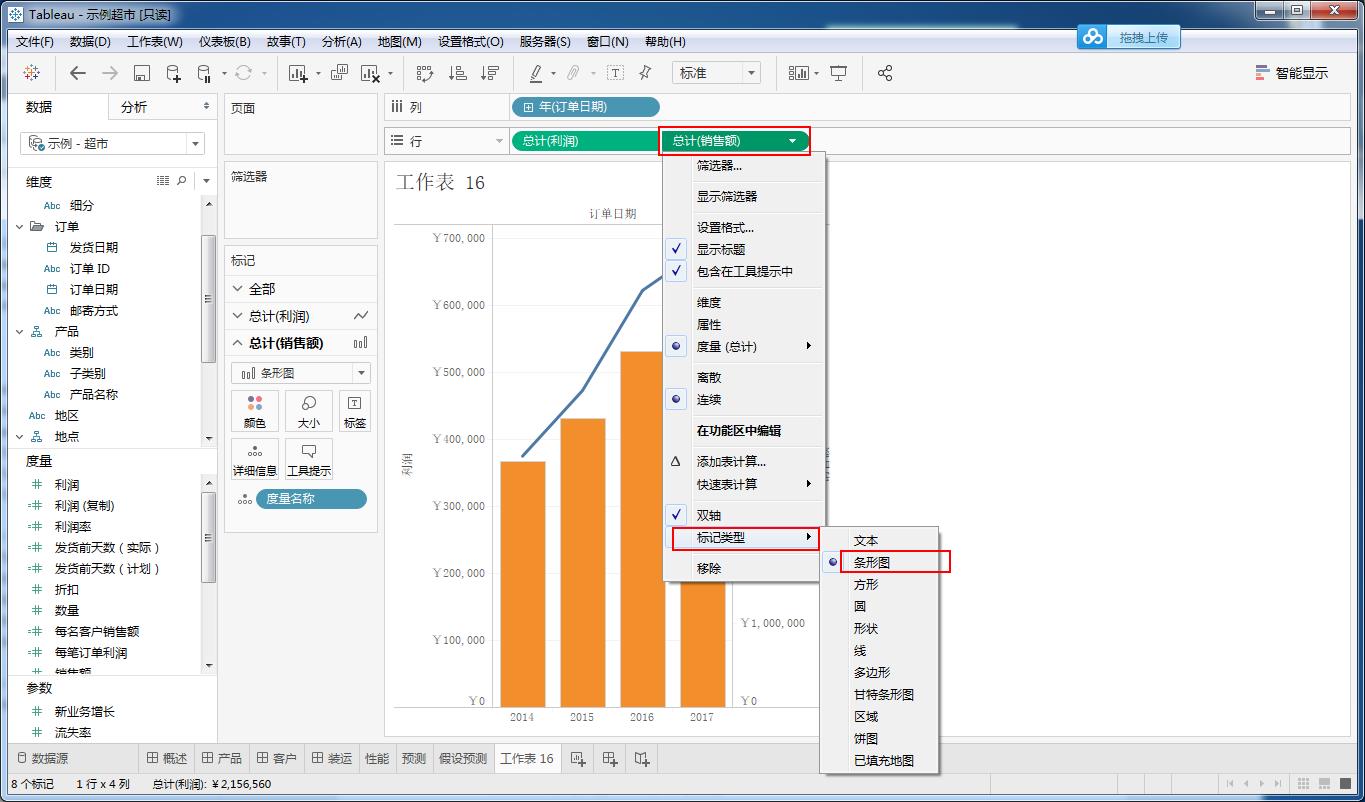Collapse the 订单 folder in dimensions
1365x802 pixels.
point(20,227)
